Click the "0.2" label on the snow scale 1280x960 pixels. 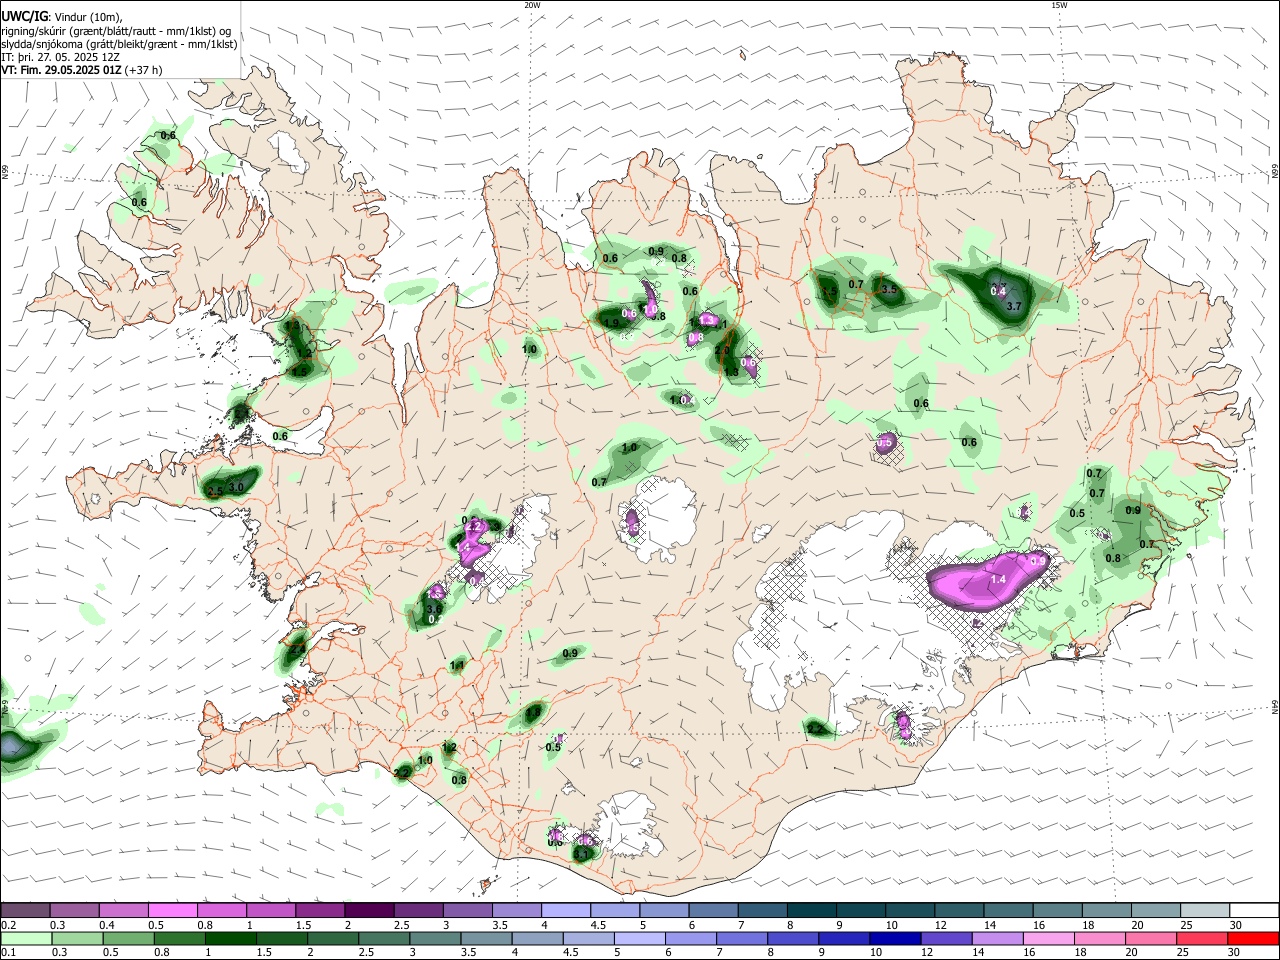tap(7, 925)
